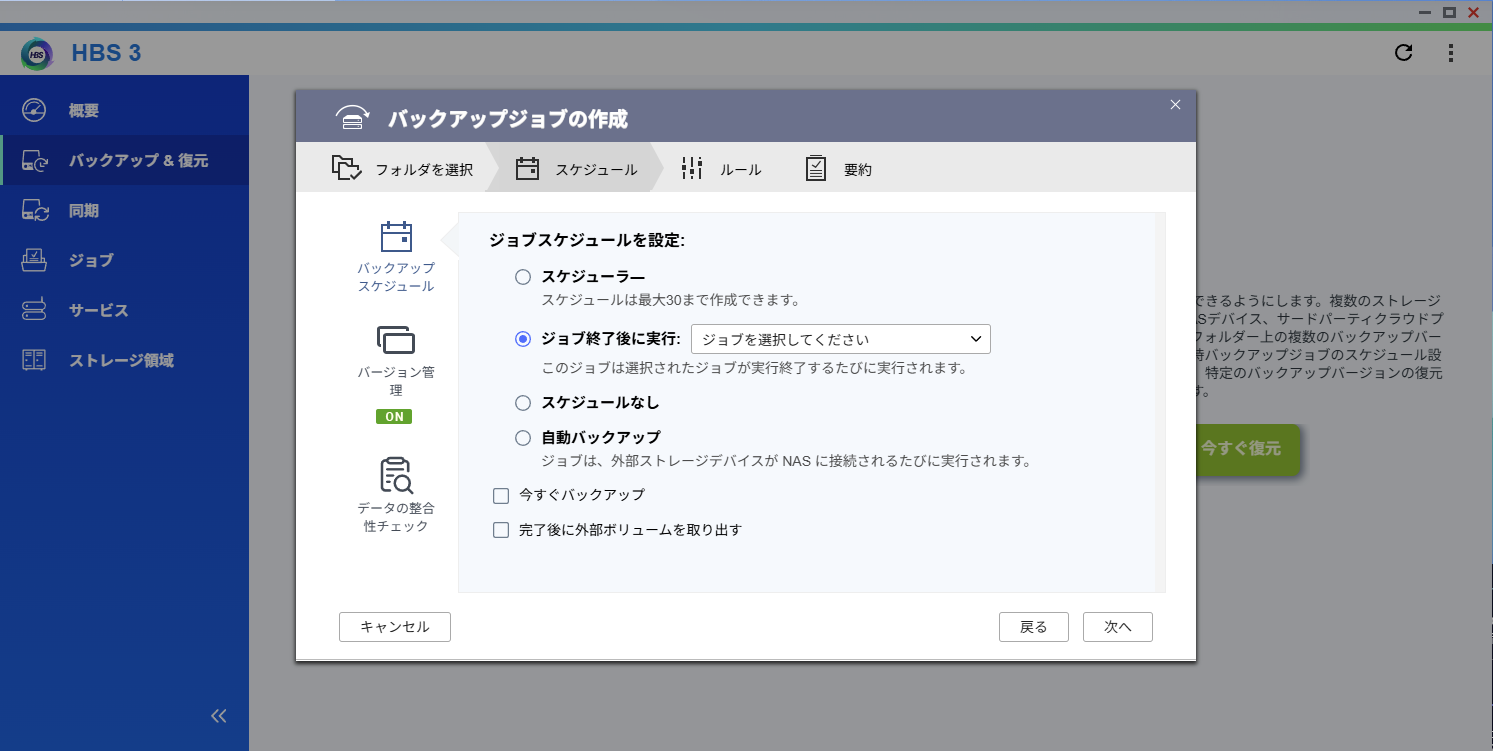Screen dimensions: 1493x751
Task: Go to the ルール wizard step
Action: coord(721,169)
